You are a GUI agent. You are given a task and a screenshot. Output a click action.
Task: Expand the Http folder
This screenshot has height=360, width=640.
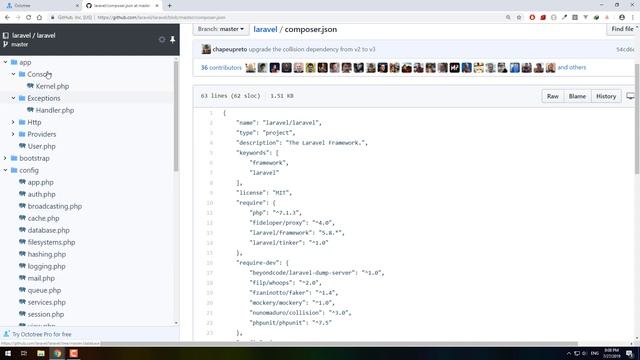point(13,122)
